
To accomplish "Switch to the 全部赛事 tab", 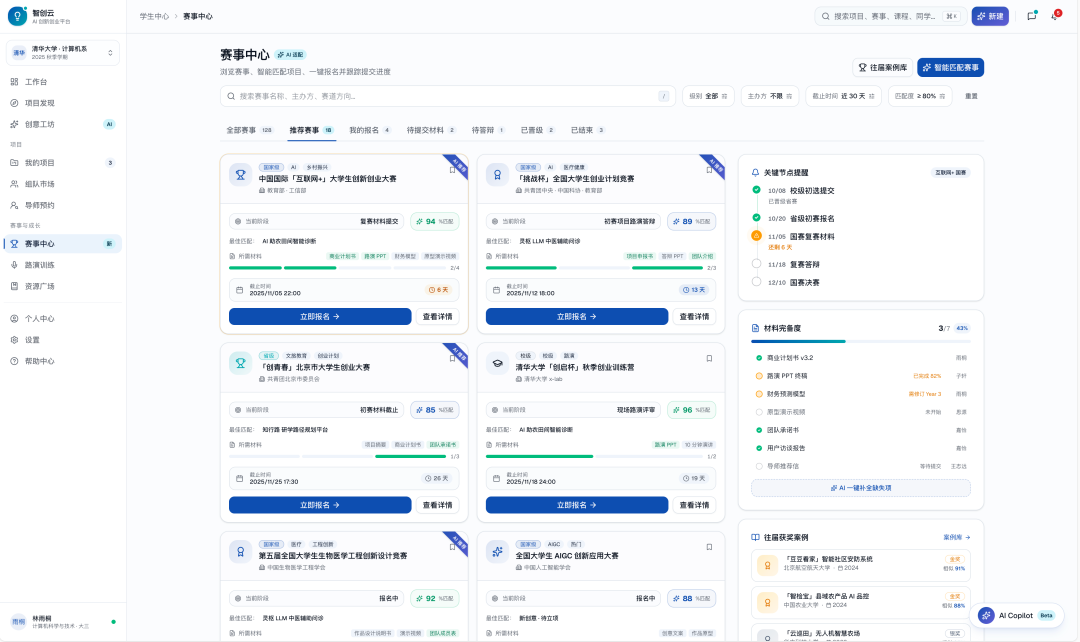I will click(x=249, y=130).
